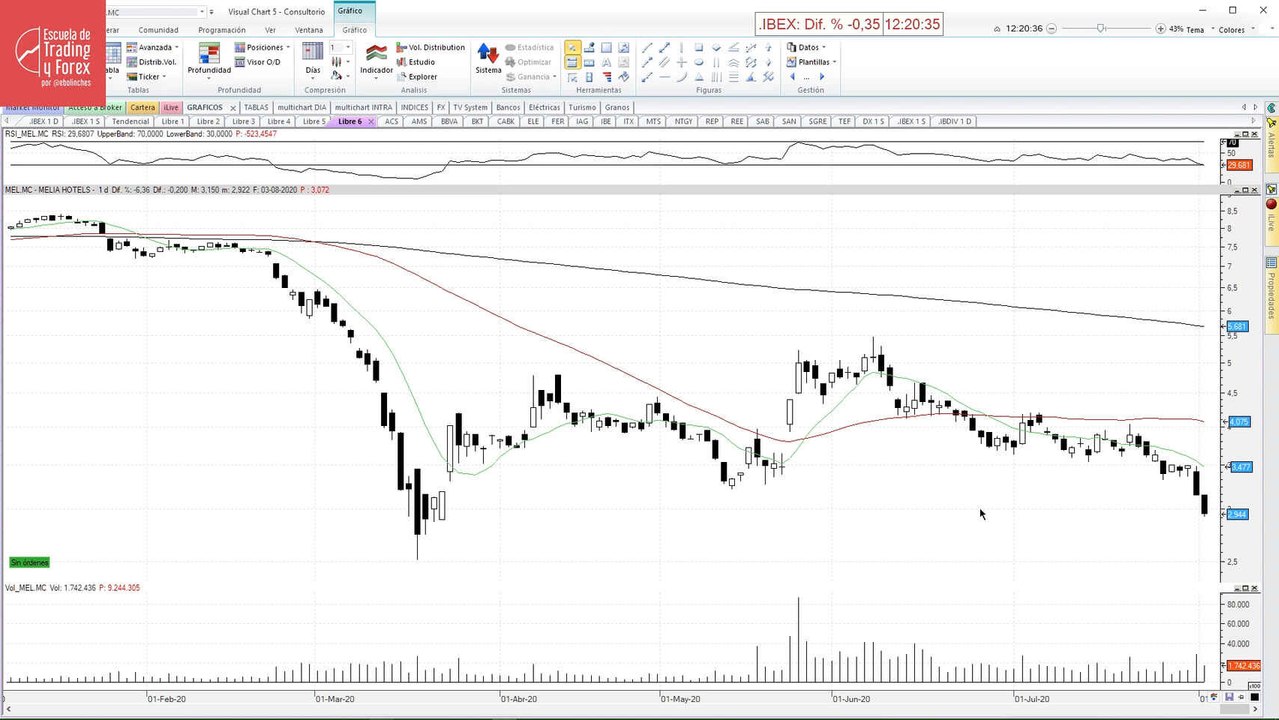Launch the Explorer analysis tool
Screen dimensions: 1279x720
[x=416, y=76]
